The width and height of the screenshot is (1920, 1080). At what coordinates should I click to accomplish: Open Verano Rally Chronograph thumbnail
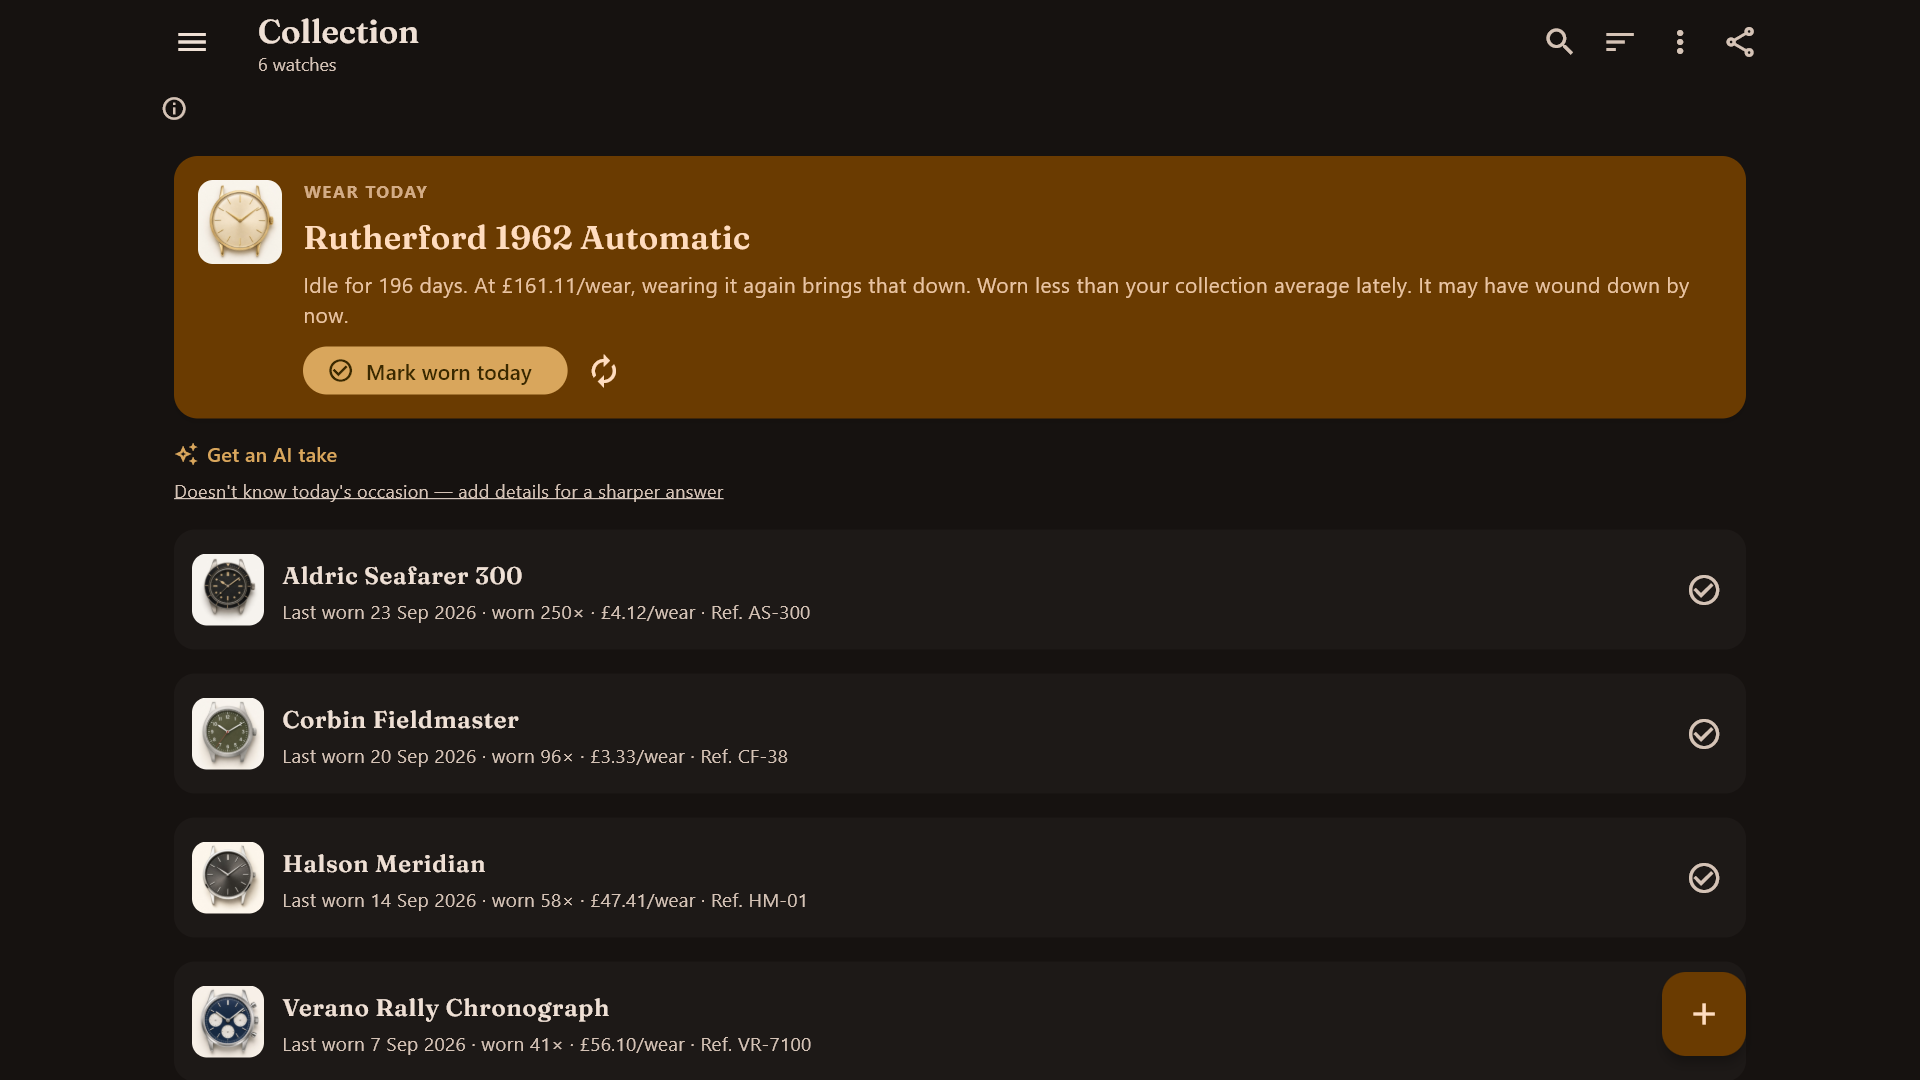coord(228,1022)
